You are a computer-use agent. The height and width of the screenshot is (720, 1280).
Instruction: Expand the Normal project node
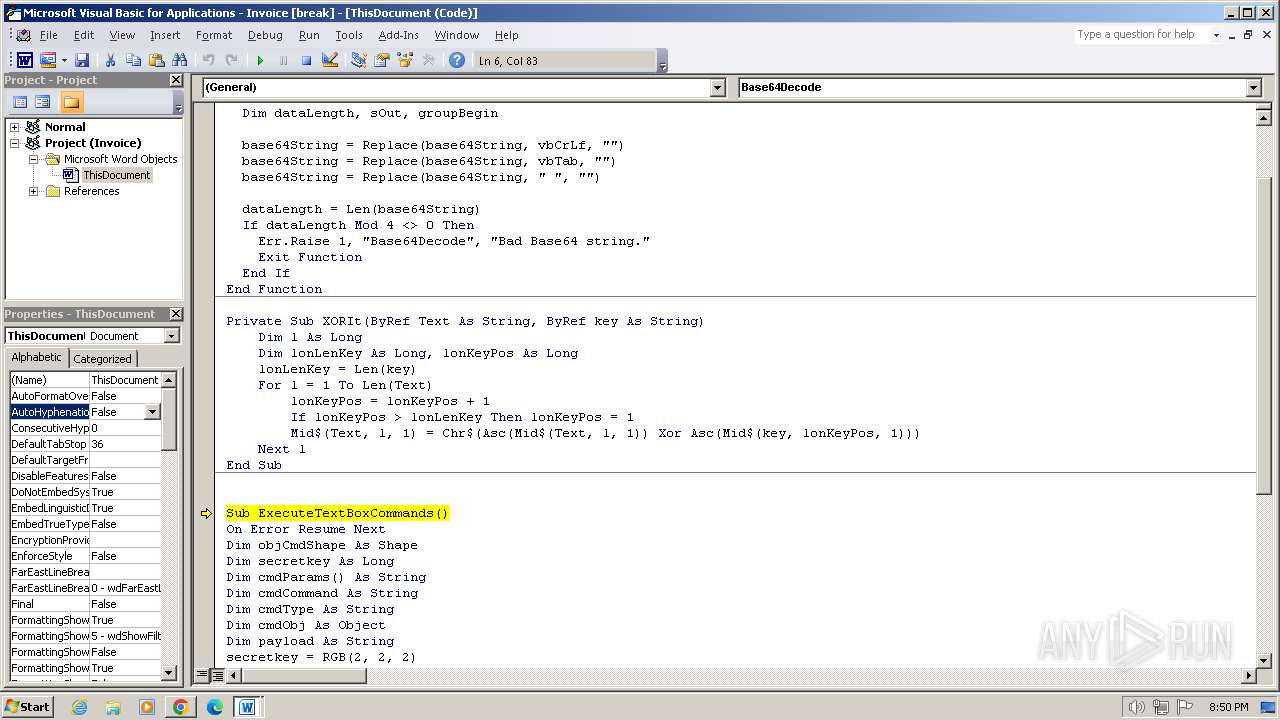[x=15, y=127]
